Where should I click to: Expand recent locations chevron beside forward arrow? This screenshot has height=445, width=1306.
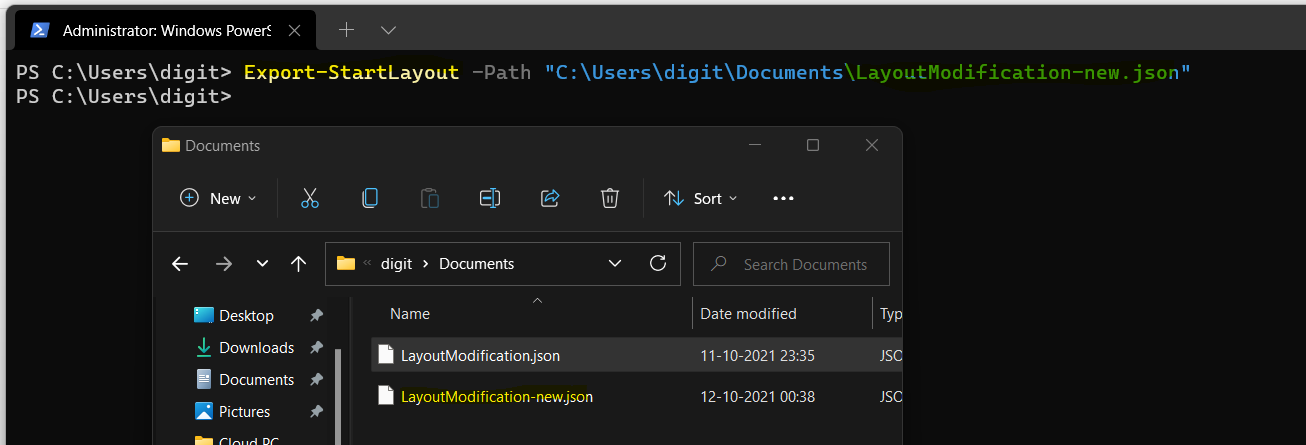(262, 264)
